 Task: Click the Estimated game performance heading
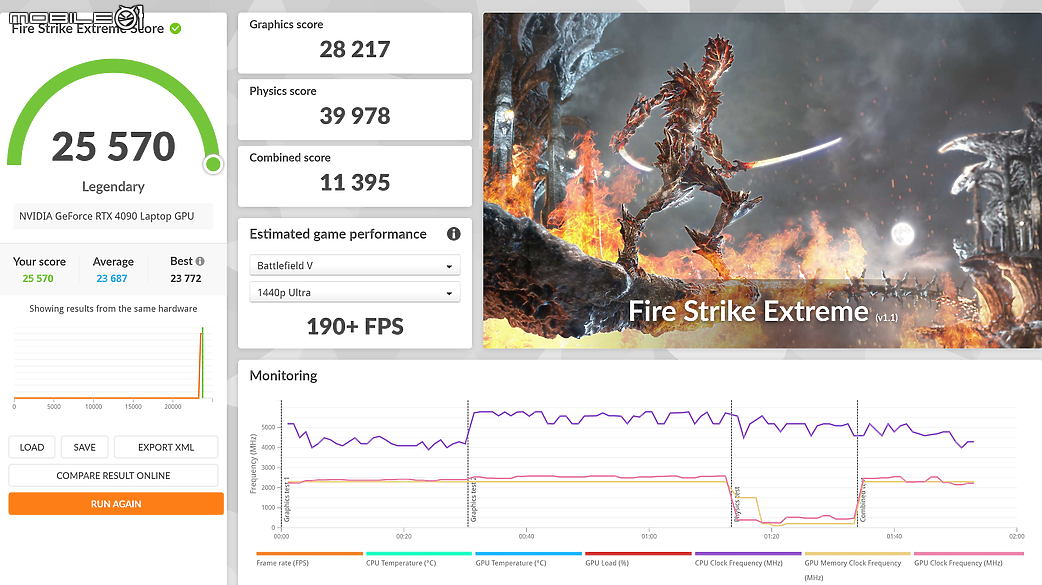[x=338, y=234]
